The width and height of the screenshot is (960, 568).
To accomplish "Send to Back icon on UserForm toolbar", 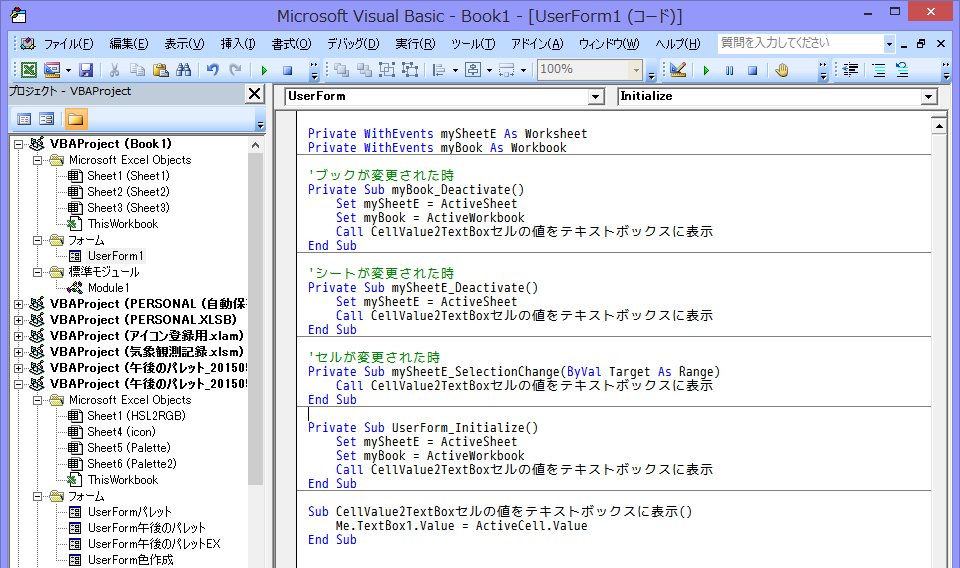I will pyautogui.click(x=364, y=70).
